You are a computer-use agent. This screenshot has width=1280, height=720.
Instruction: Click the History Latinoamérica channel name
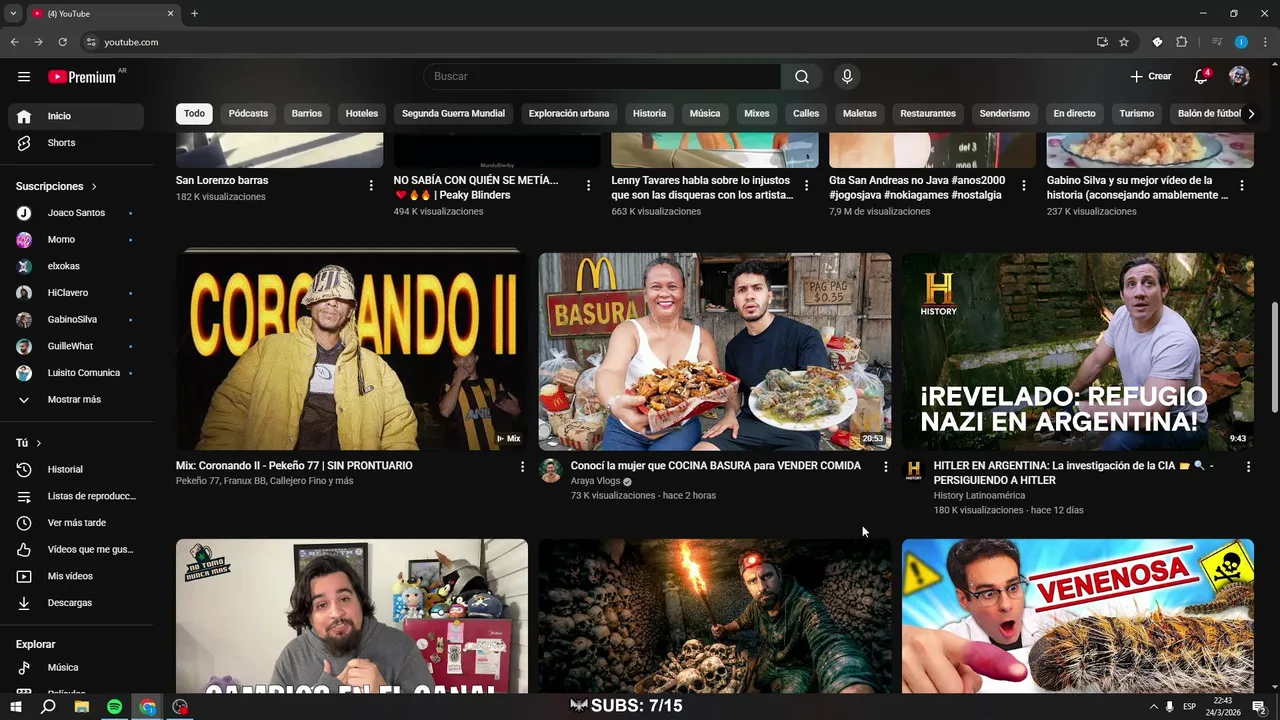[979, 496]
